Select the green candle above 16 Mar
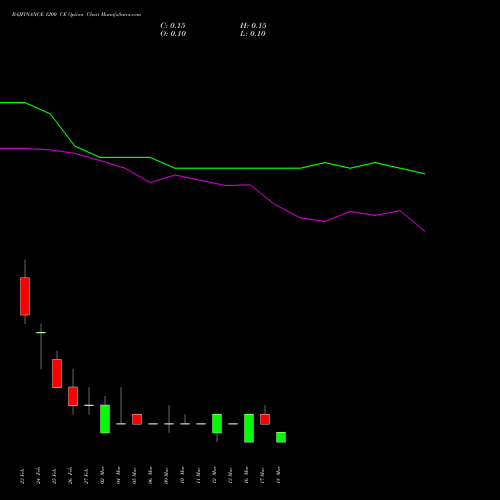Image resolution: width=500 pixels, height=500 pixels. (249, 428)
